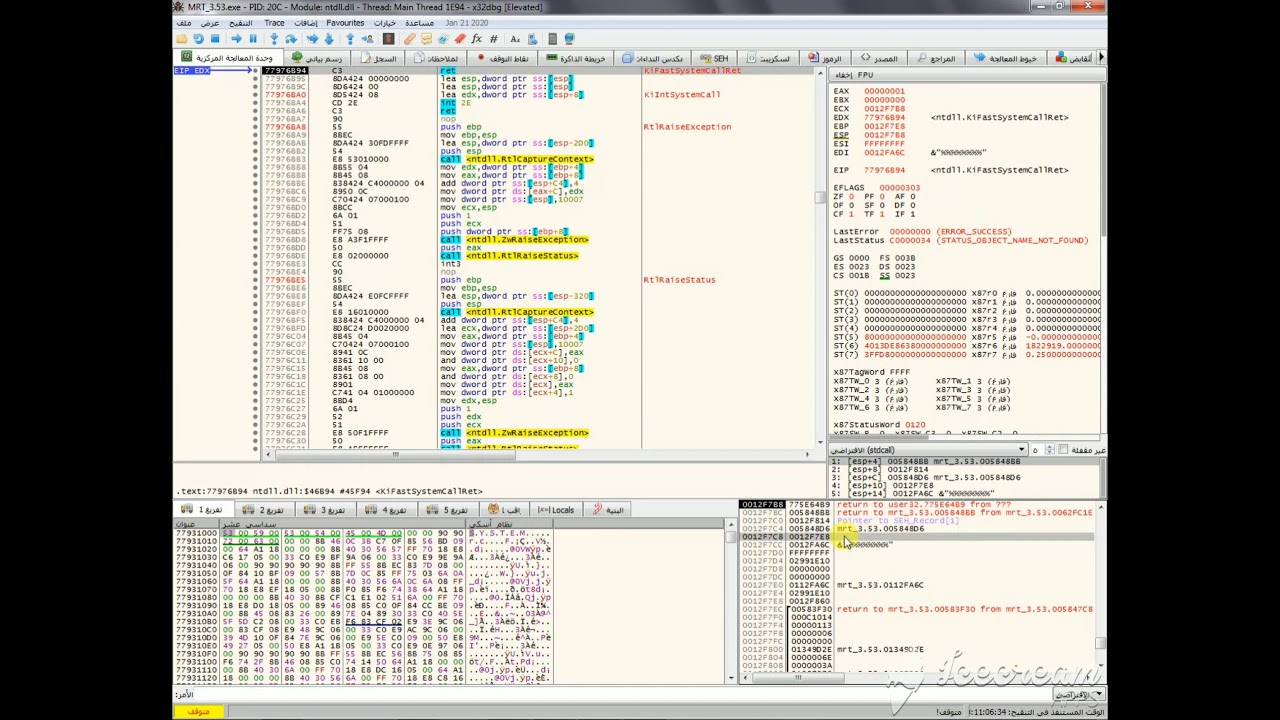Click the LastStatus C0000034 line in registers

(960, 240)
